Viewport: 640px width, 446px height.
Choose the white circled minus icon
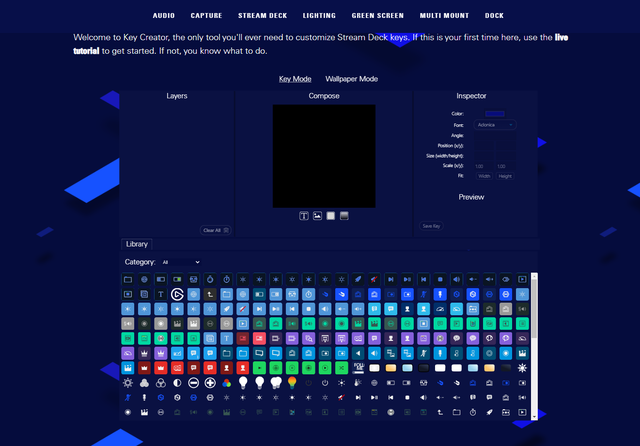tap(193, 383)
